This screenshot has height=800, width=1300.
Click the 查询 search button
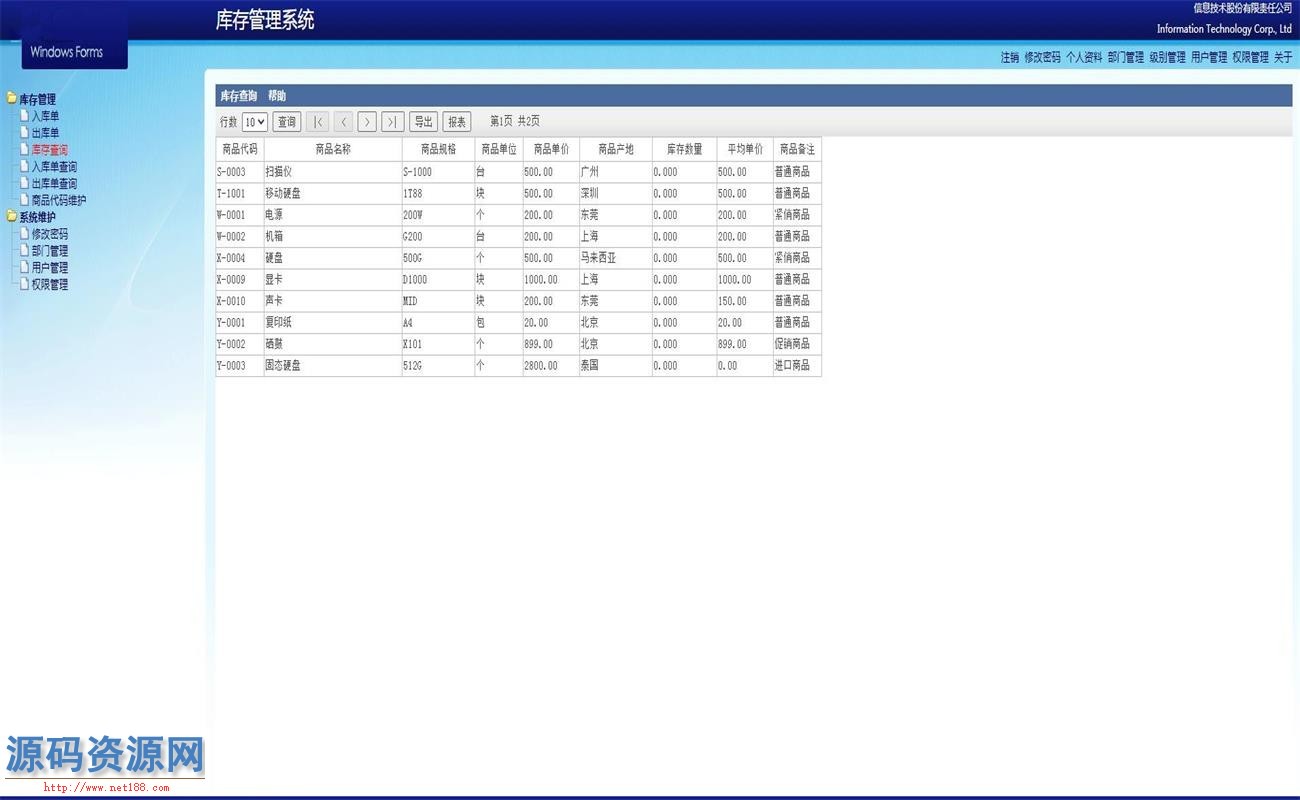coord(287,122)
